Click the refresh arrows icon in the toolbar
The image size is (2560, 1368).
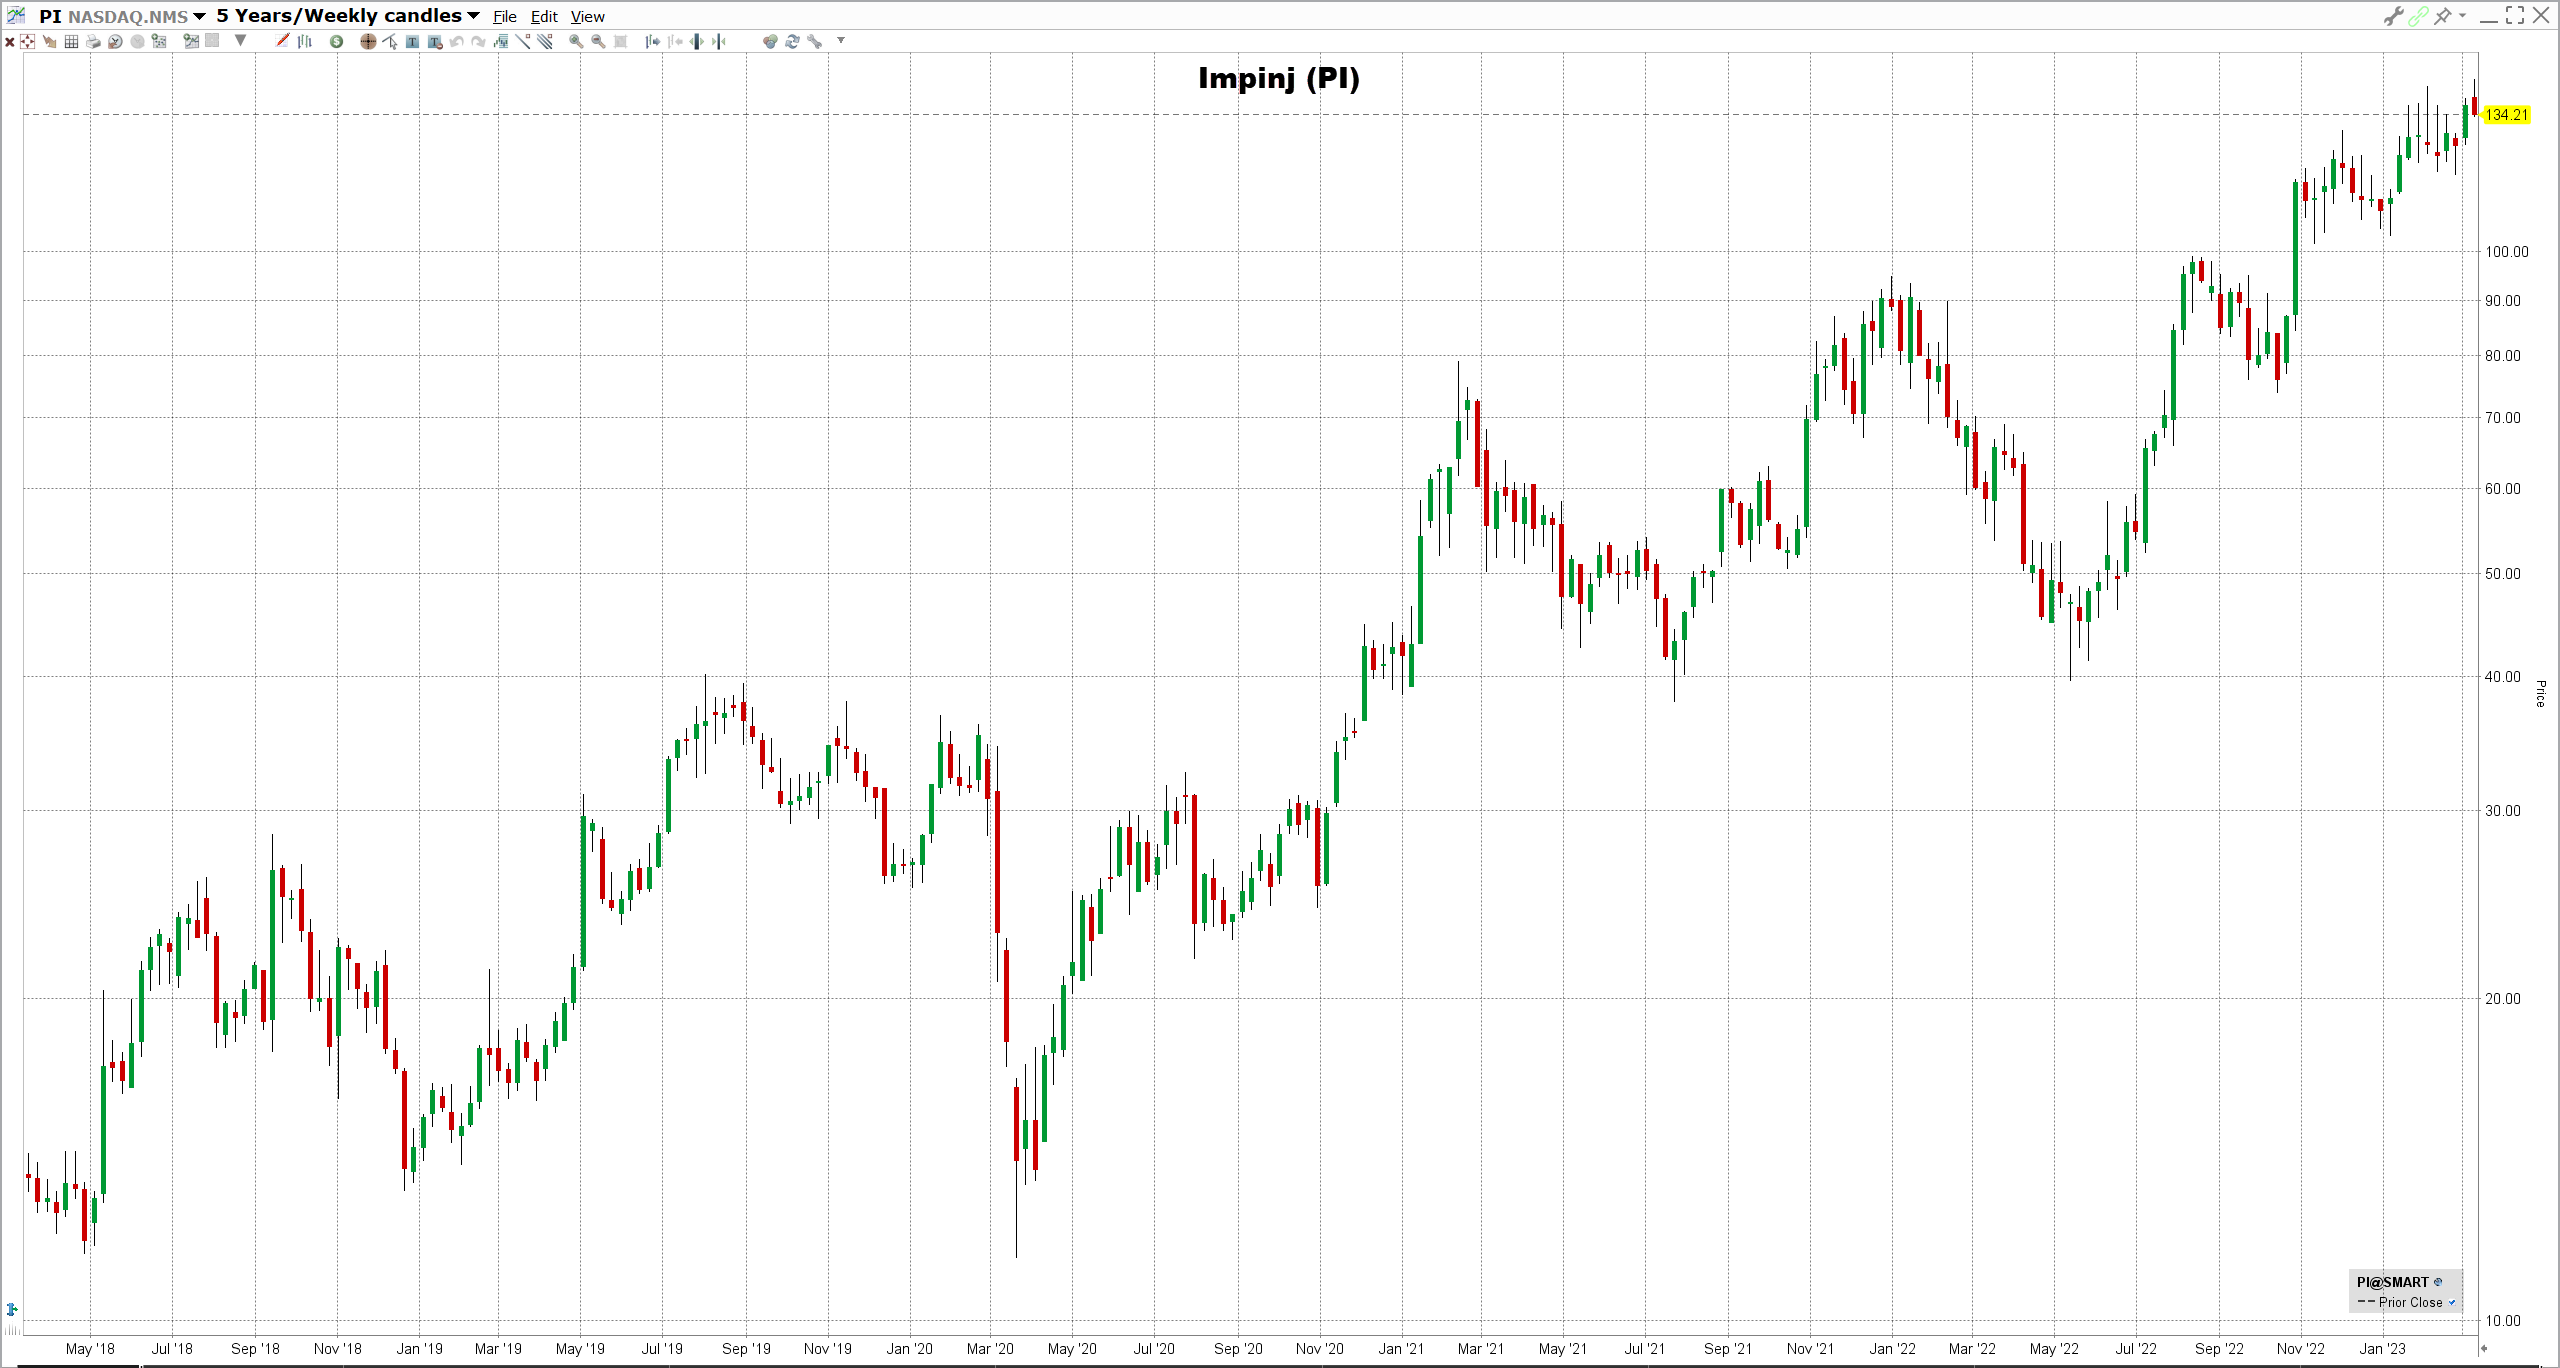(792, 41)
